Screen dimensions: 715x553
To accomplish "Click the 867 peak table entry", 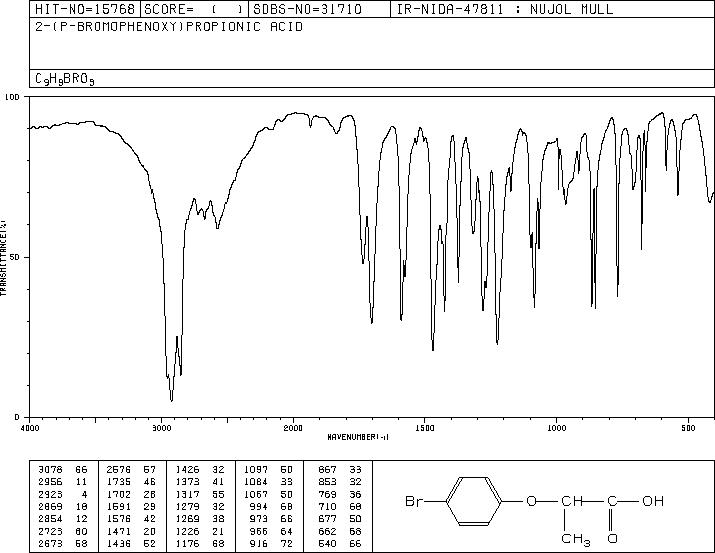I will 327,470.
